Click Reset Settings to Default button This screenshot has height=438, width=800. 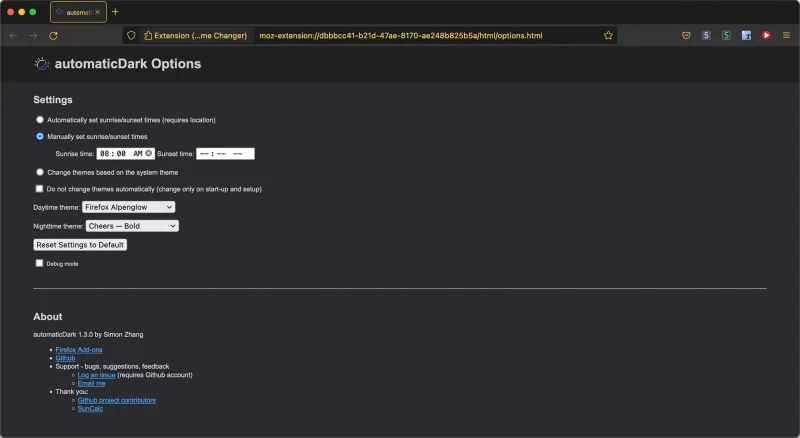80,244
